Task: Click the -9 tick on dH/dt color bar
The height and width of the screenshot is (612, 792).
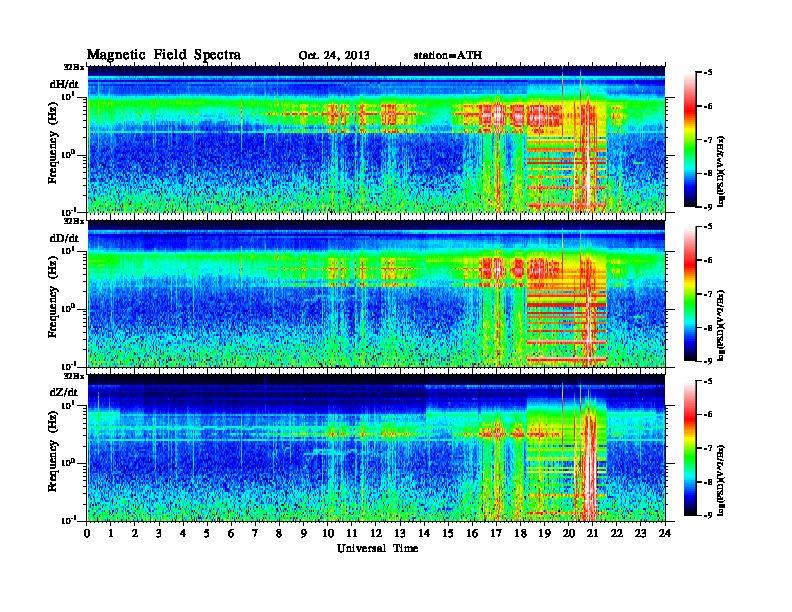Action: [x=708, y=207]
